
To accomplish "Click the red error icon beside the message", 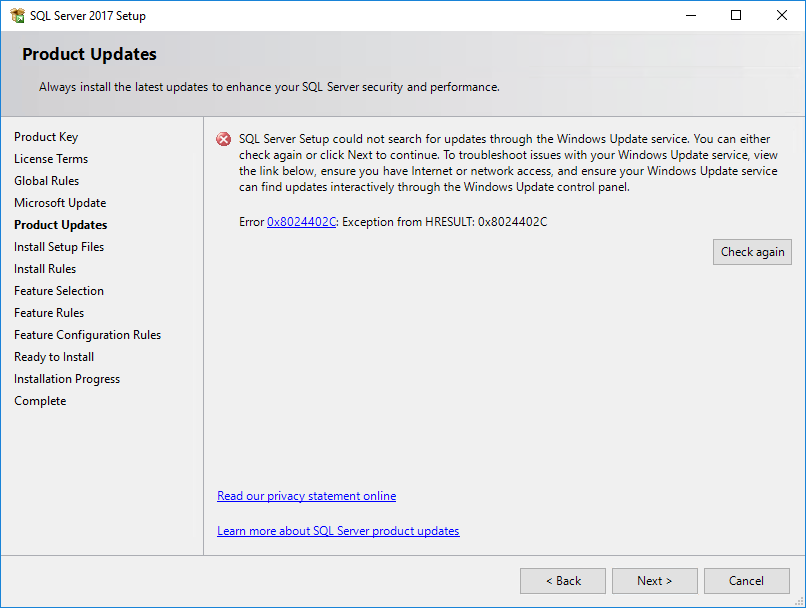I will click(x=224, y=139).
